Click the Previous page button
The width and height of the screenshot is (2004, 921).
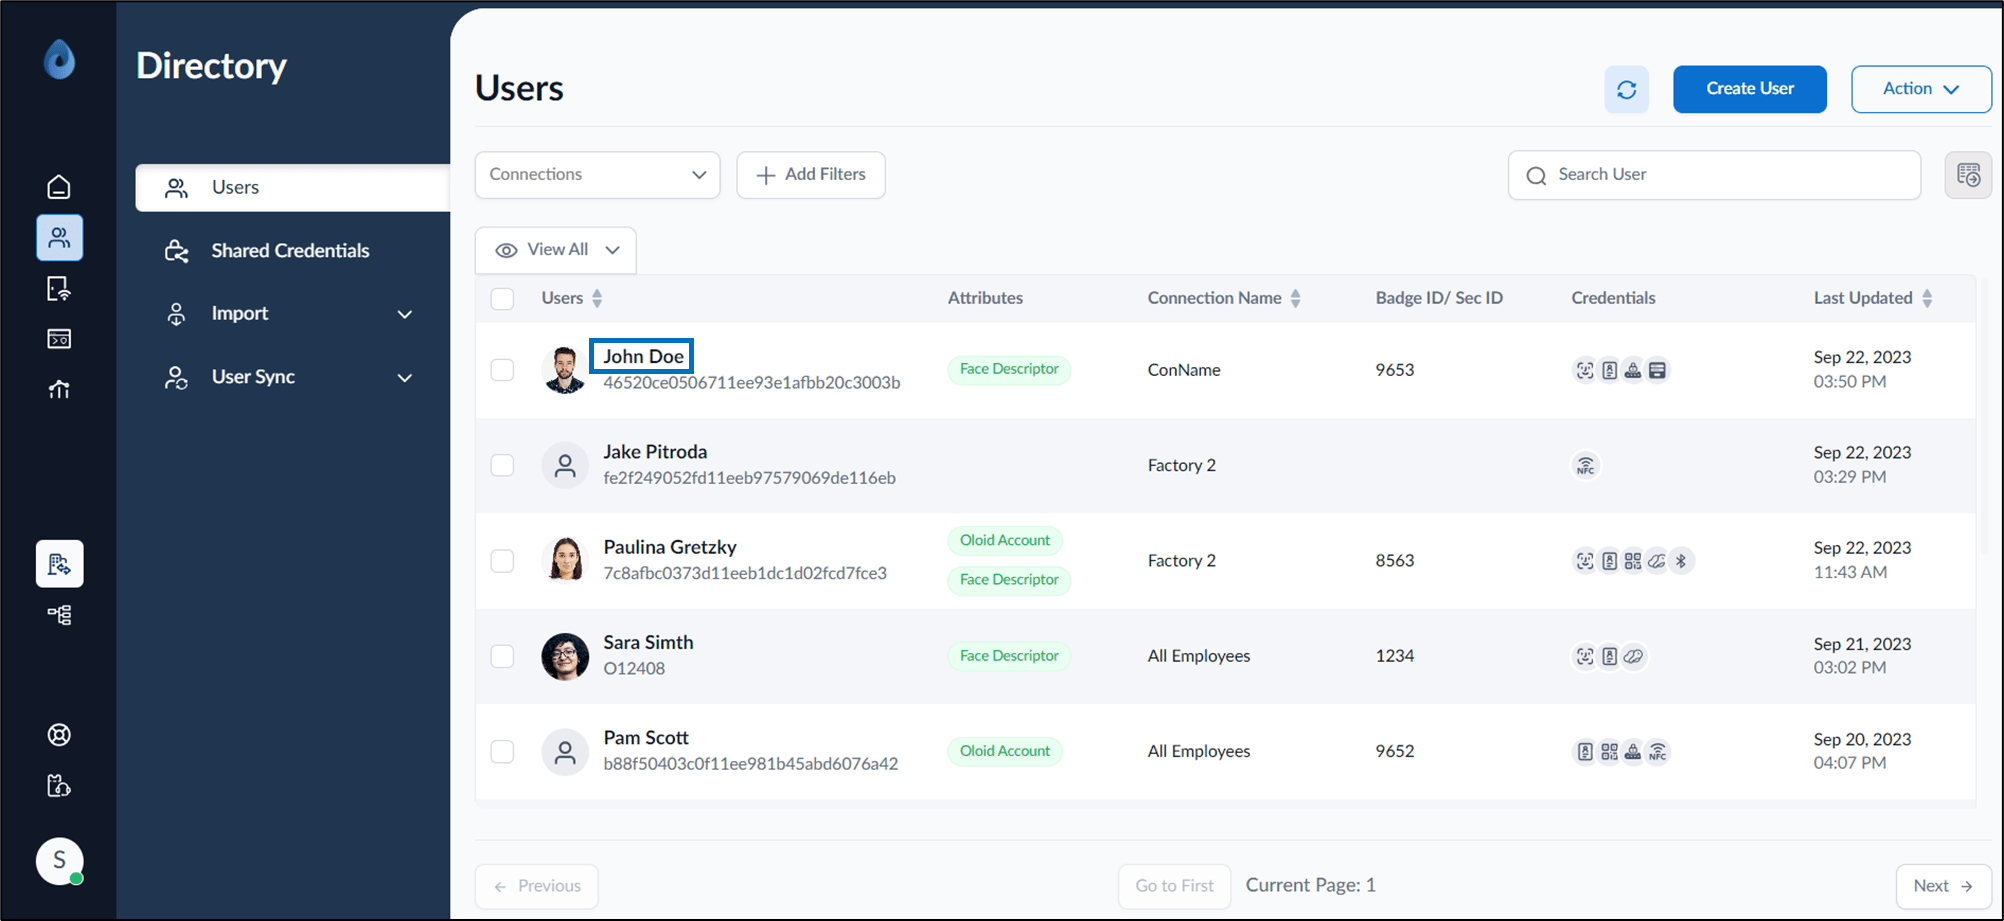click(537, 886)
